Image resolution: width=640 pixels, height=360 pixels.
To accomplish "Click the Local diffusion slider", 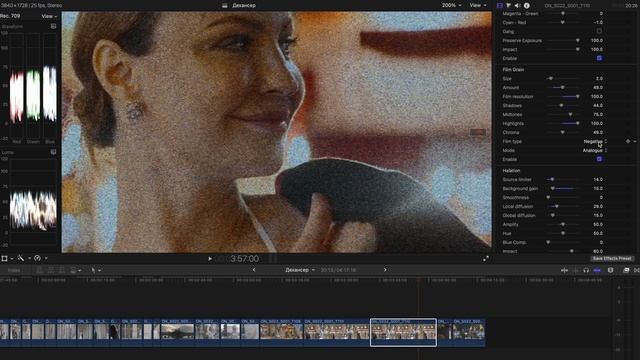I will point(562,207).
